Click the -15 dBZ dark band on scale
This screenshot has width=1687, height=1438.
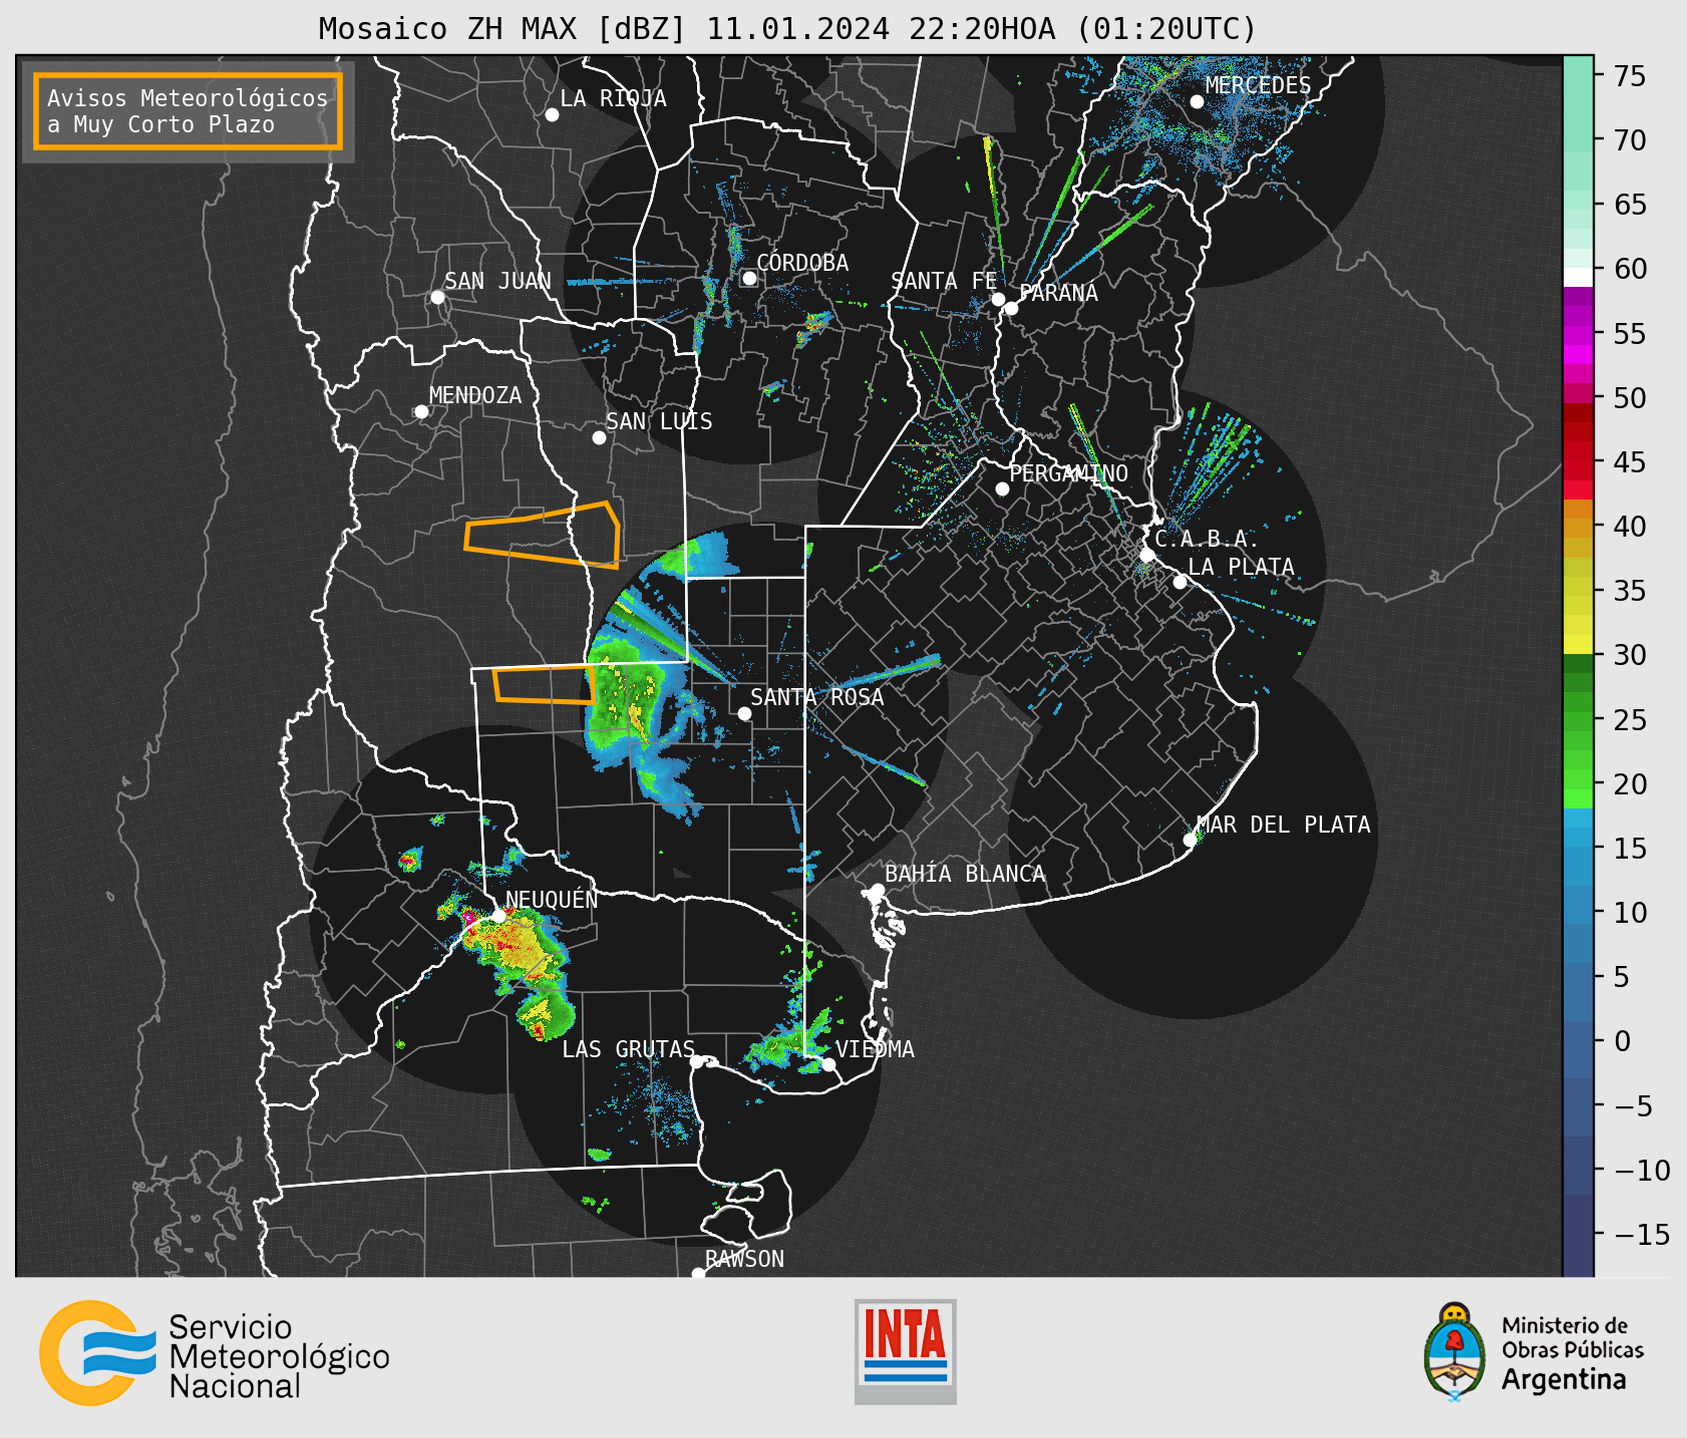pos(1578,1235)
